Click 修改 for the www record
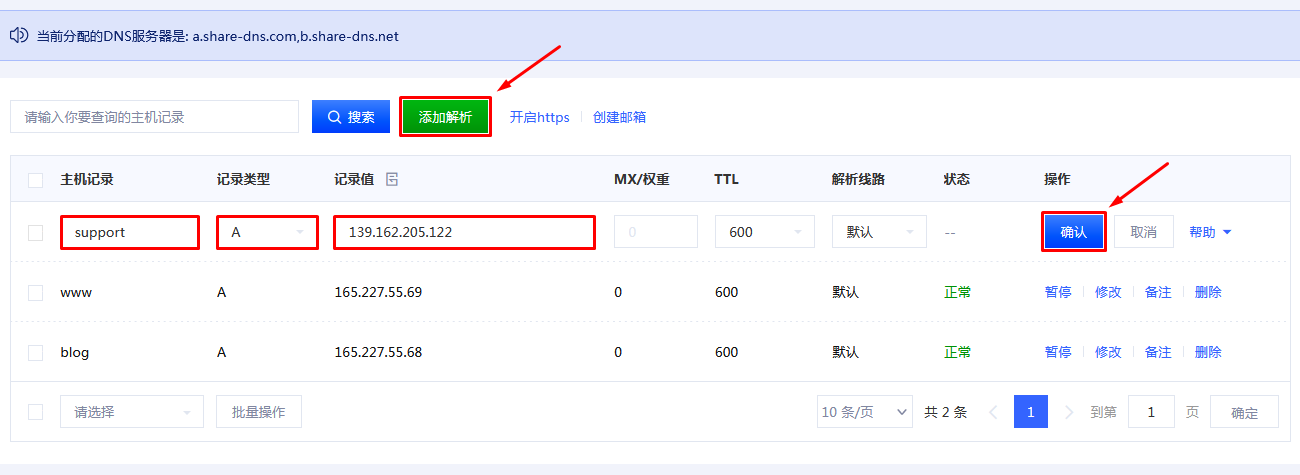This screenshot has width=1300, height=475. tap(1108, 293)
